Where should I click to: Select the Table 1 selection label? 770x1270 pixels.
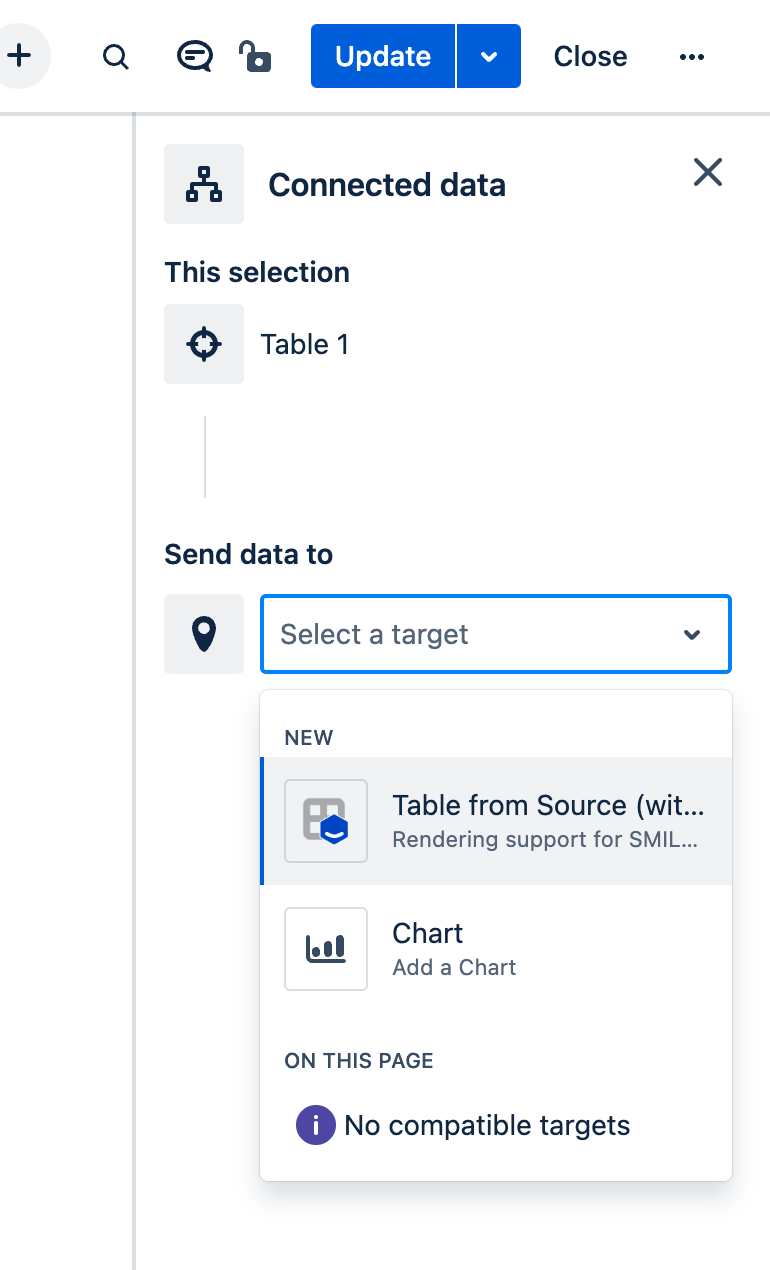point(305,345)
